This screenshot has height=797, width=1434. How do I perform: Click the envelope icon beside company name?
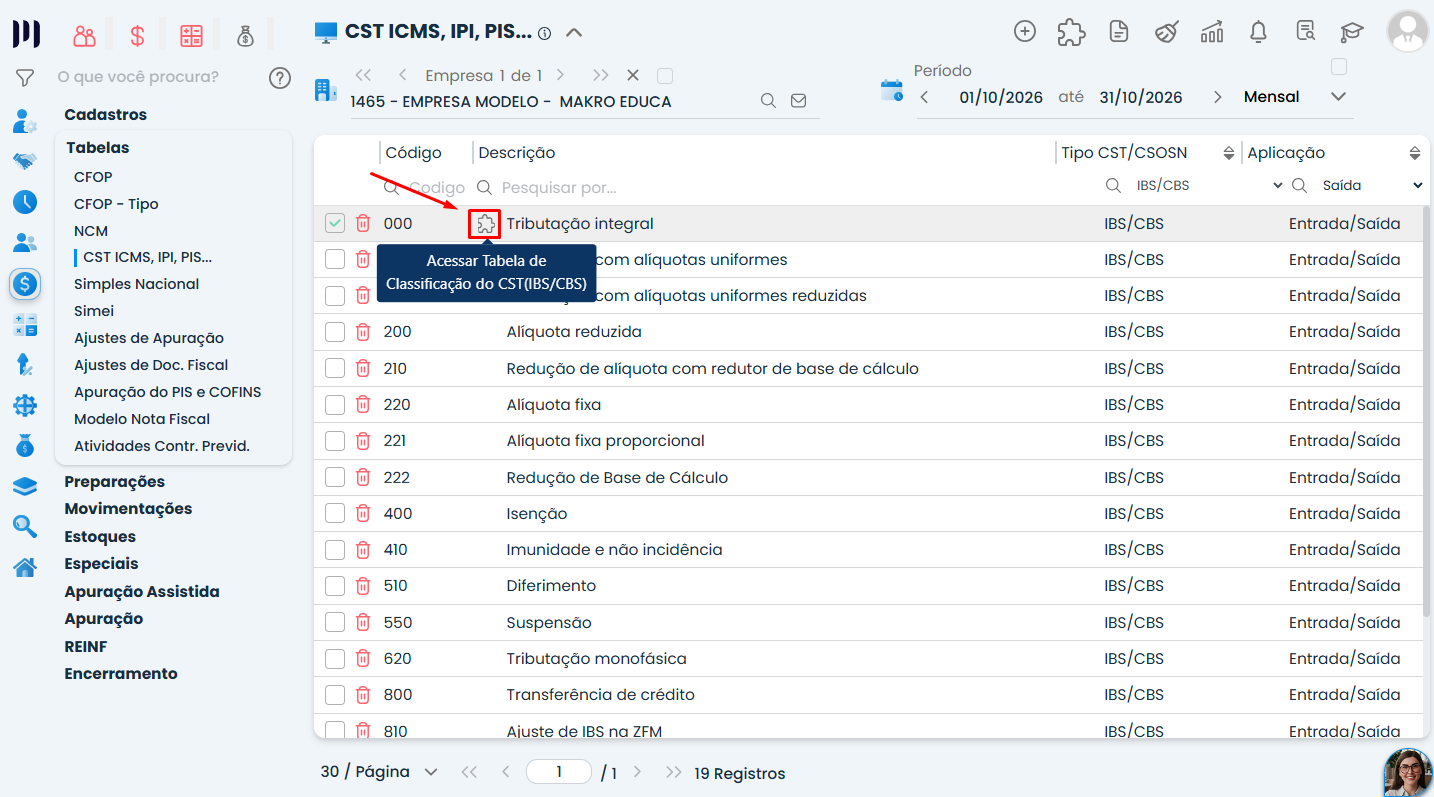tap(798, 101)
